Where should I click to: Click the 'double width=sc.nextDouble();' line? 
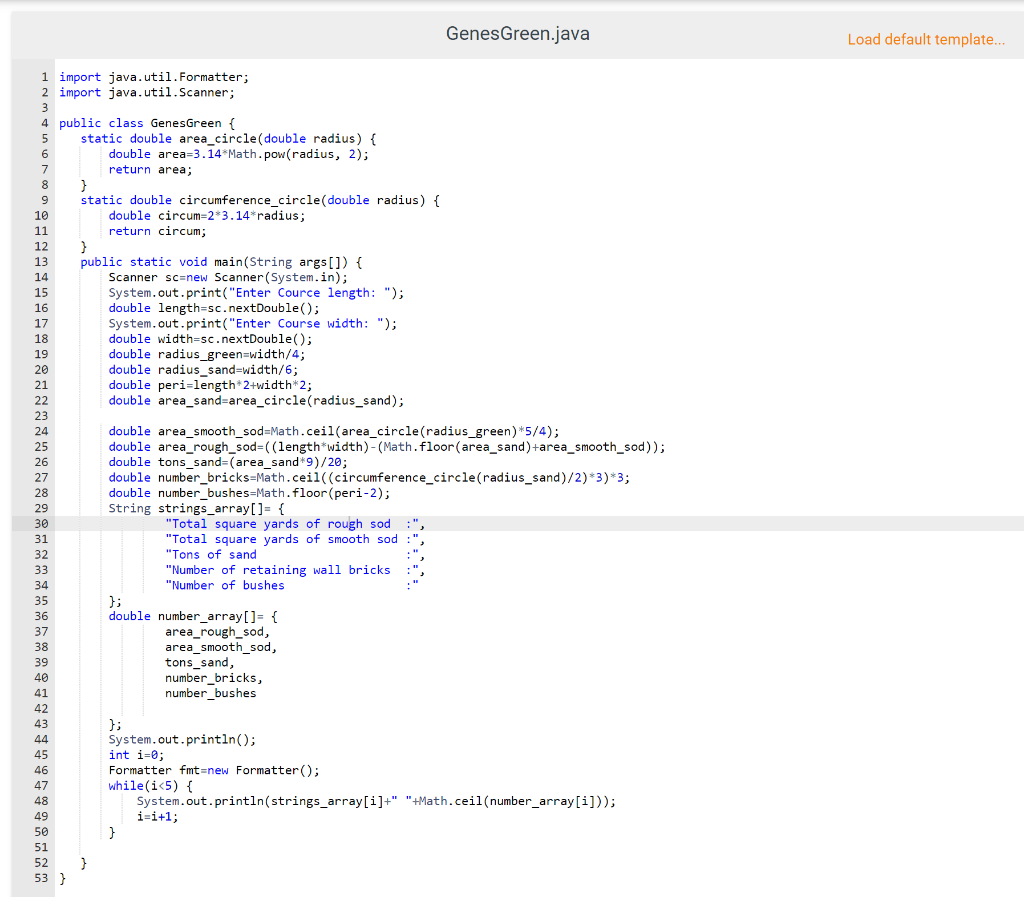[x=210, y=339]
